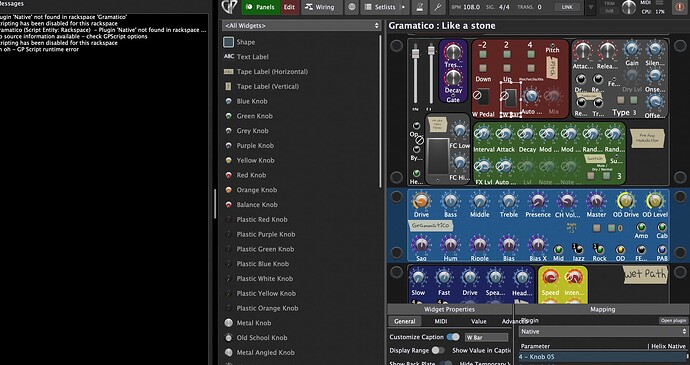Screen dimensions: 690x365
Task: Open dropdown arrow next to LINK
Action: [x=591, y=7]
